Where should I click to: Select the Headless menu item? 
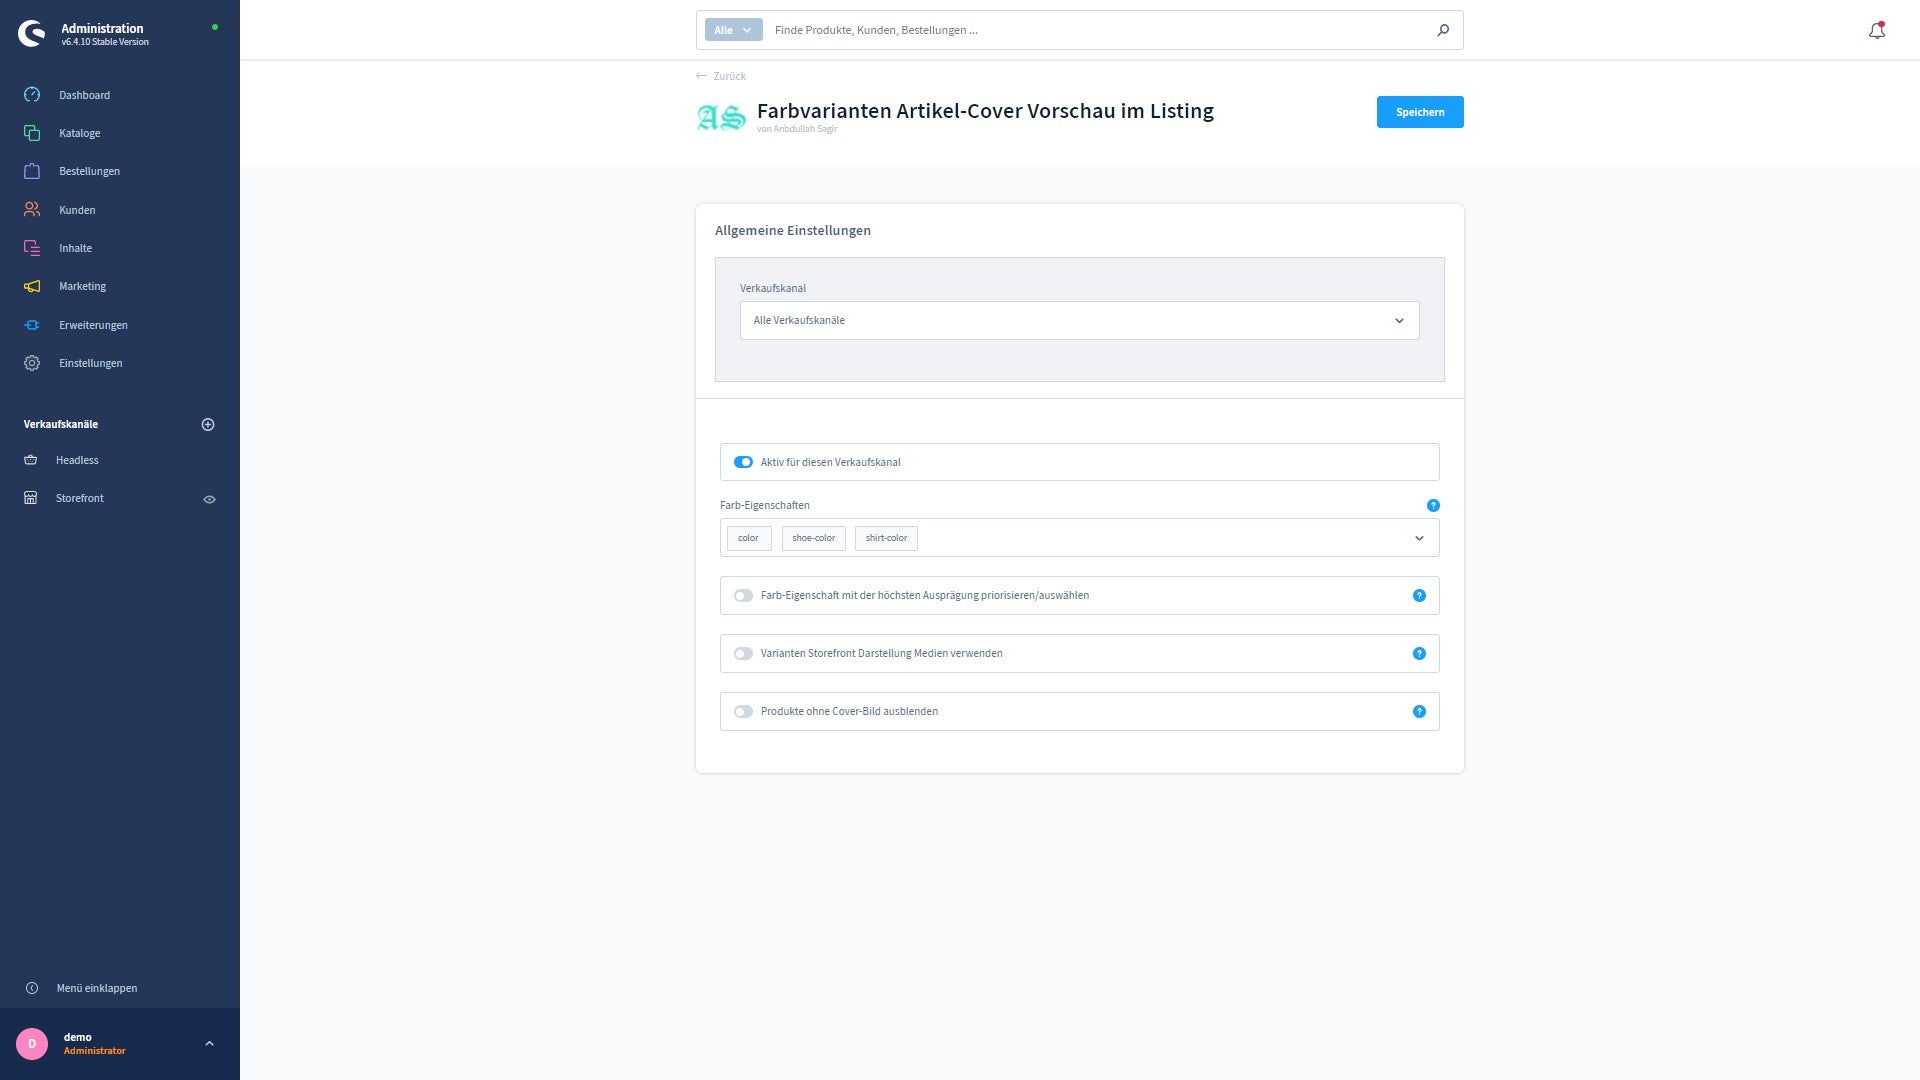[76, 459]
